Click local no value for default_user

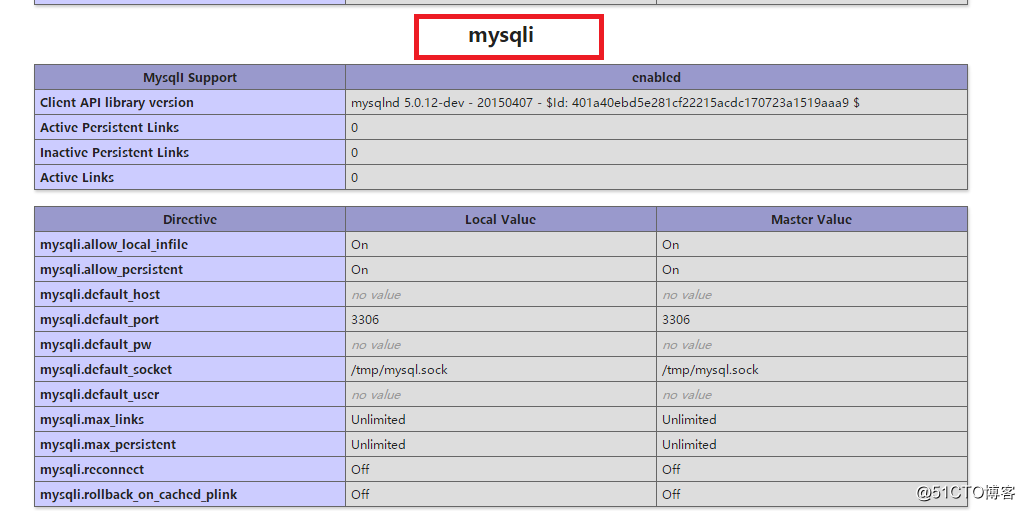click(376, 395)
